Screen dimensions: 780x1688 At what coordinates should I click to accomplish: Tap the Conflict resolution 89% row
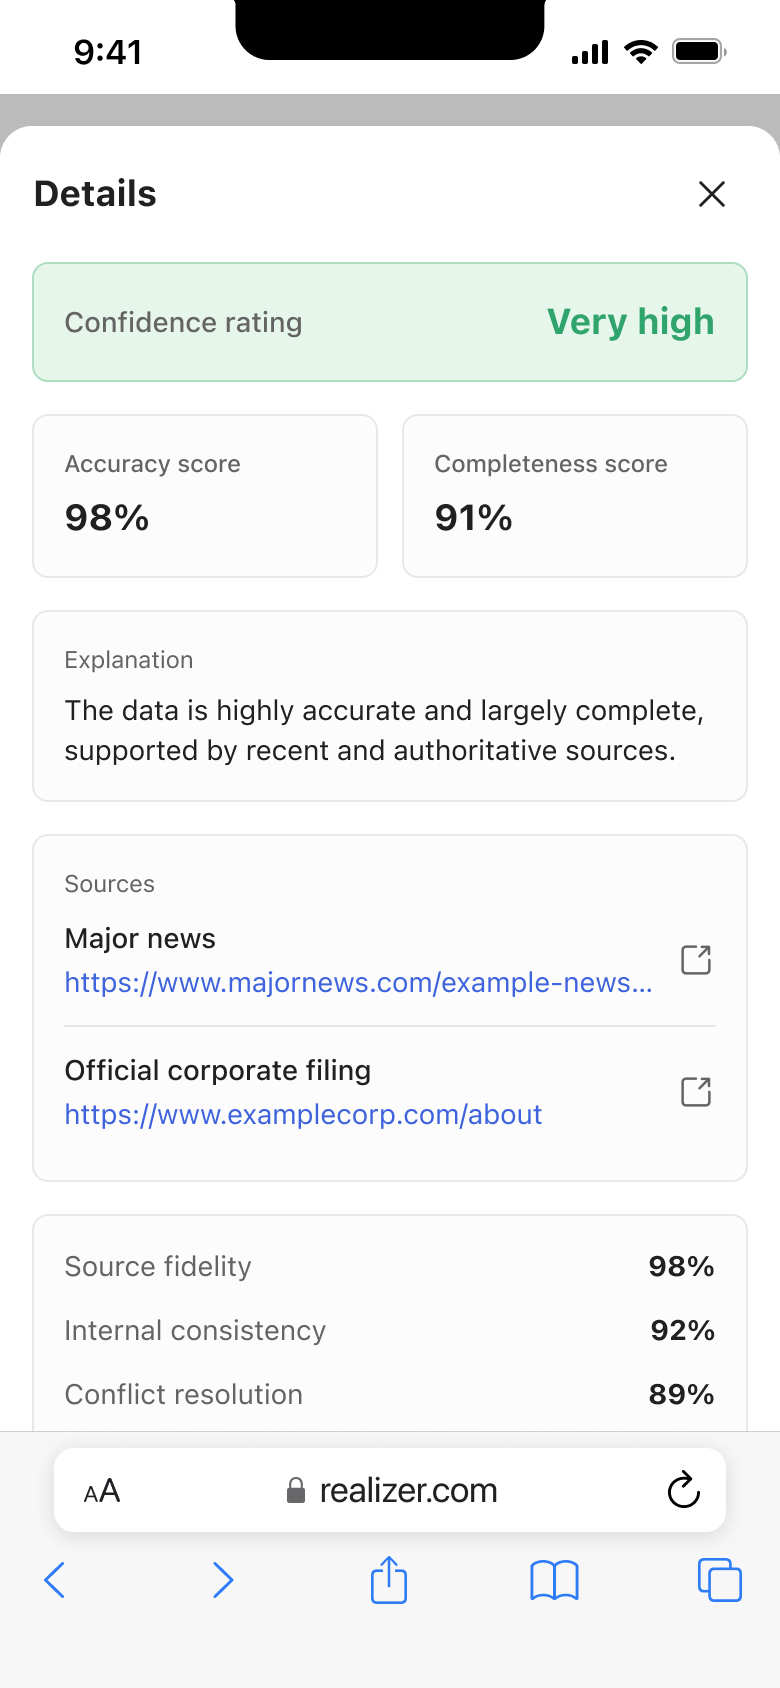pos(390,1394)
